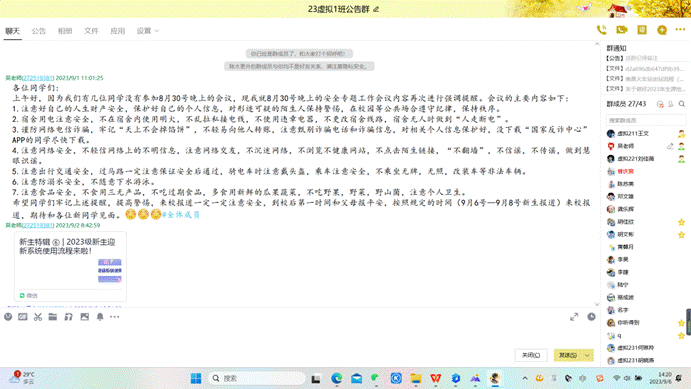
Task: Click the 搜索群成员 search field
Action: 646,120
